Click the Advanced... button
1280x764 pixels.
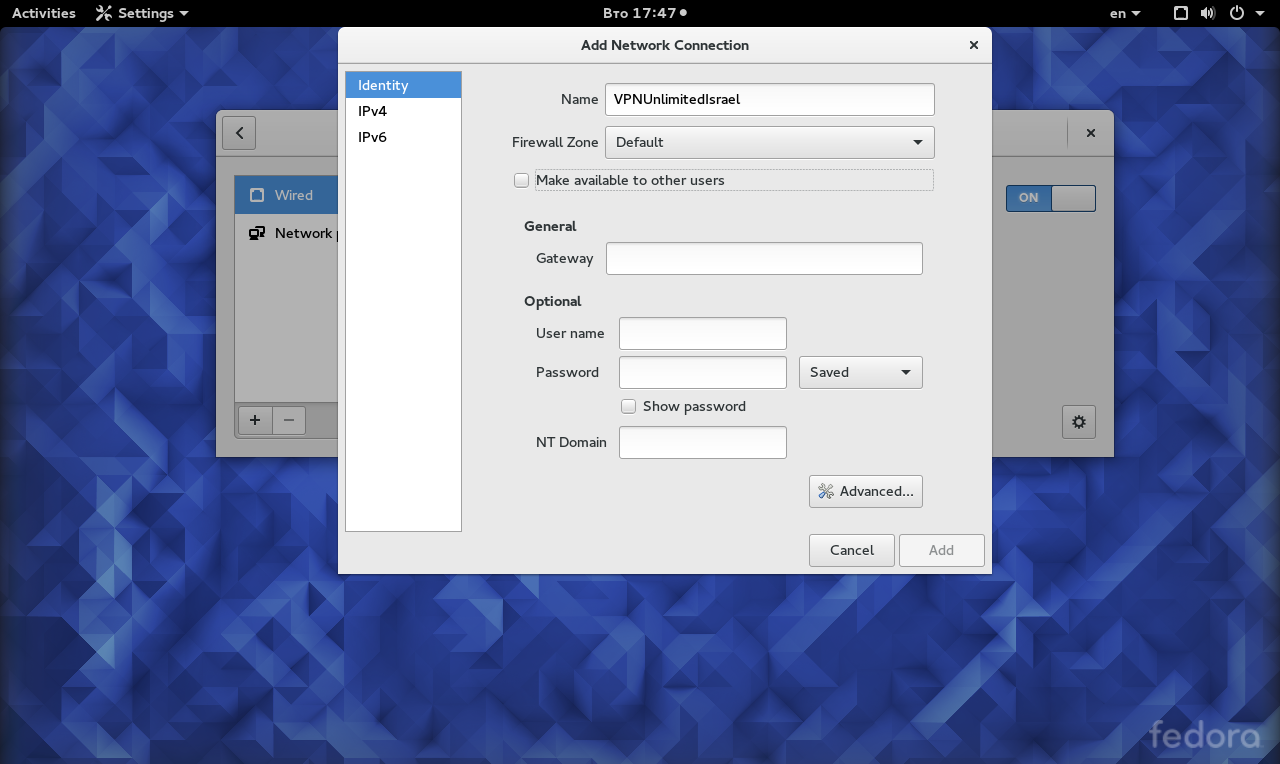click(866, 491)
